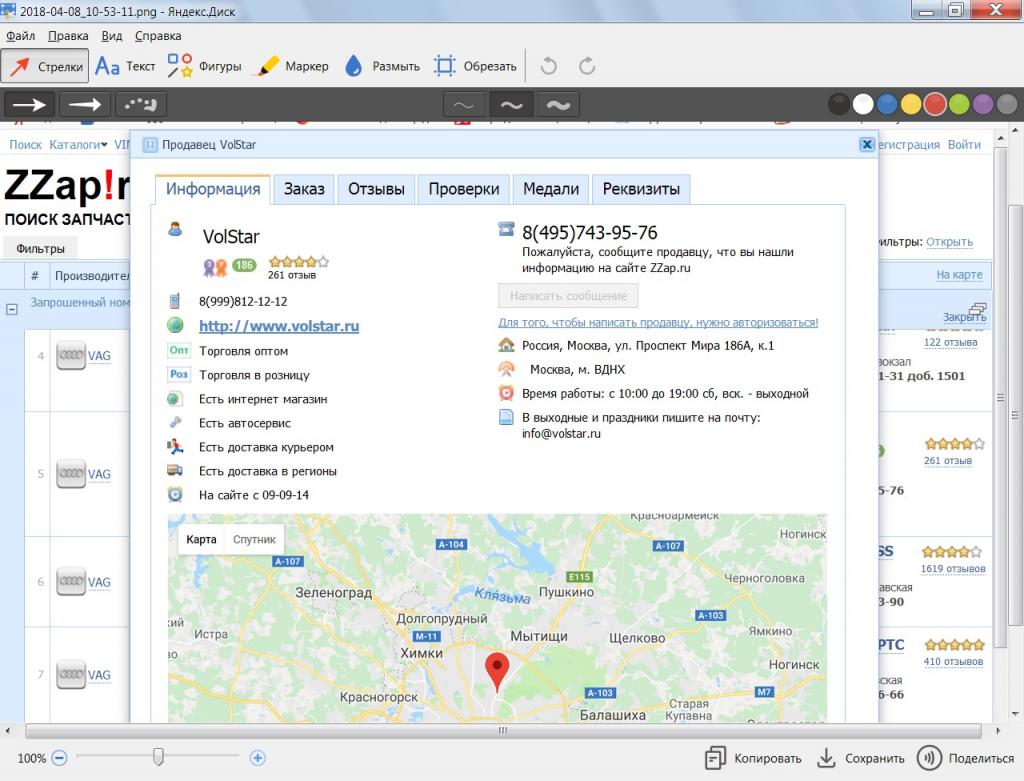Click the zoom in plus button
The width and height of the screenshot is (1024, 781).
tap(257, 758)
